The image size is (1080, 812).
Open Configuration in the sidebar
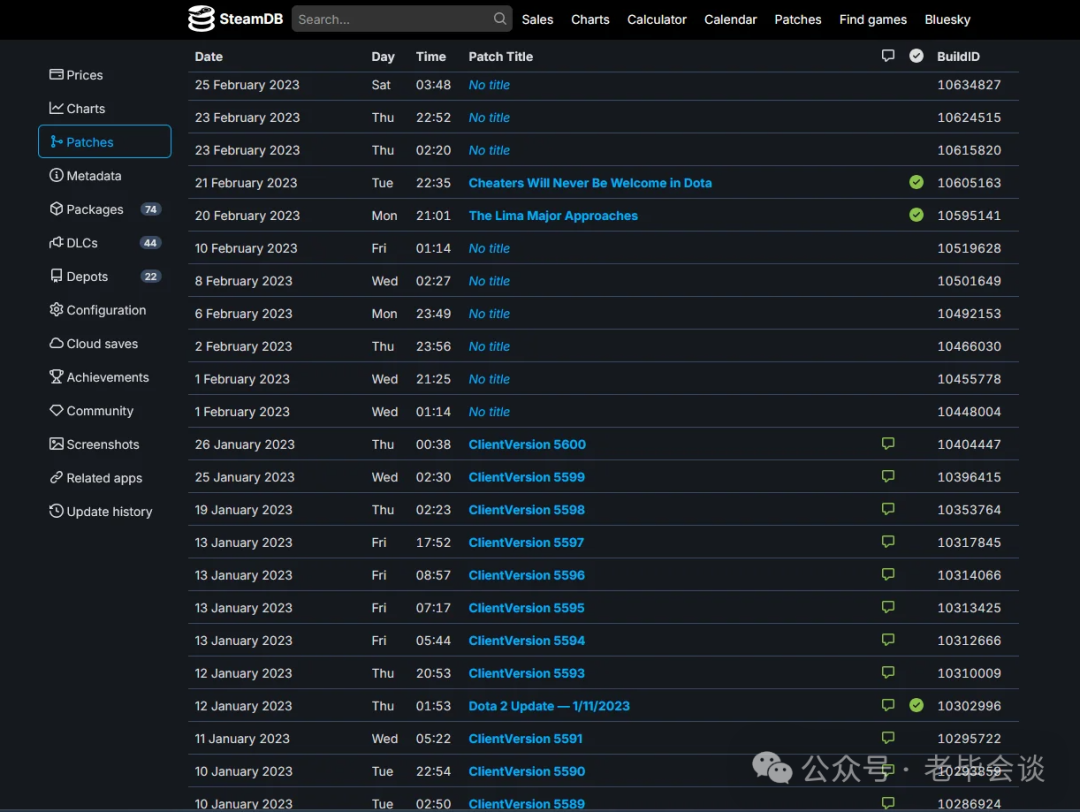98,310
